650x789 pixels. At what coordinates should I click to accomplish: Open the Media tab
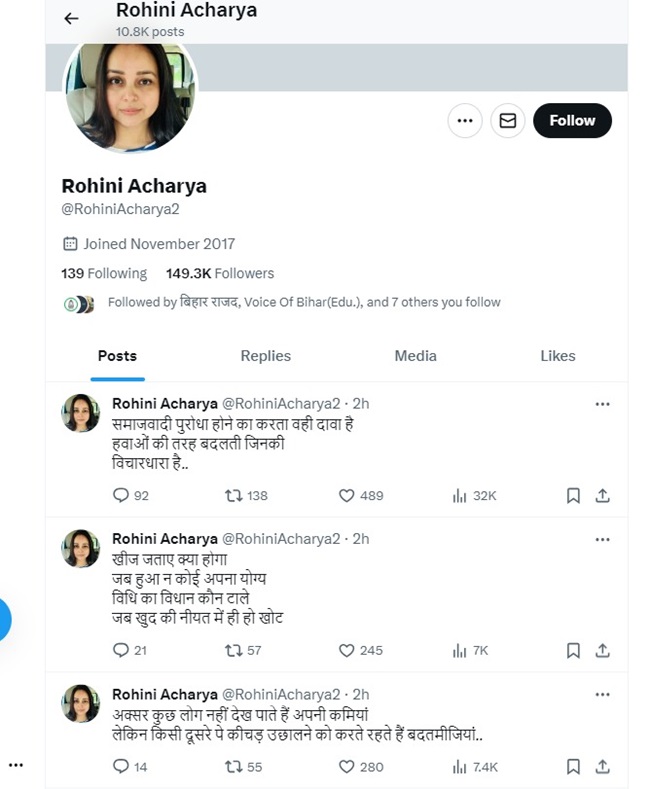415,356
